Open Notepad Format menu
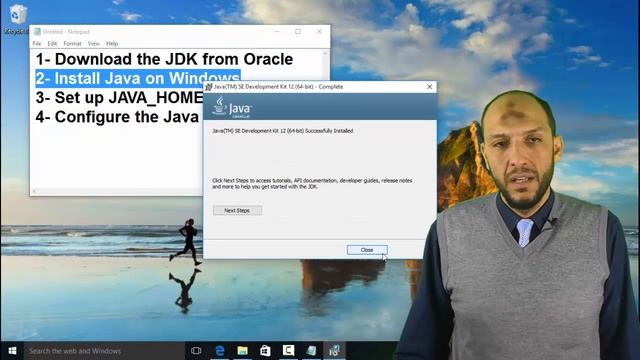 click(x=72, y=43)
